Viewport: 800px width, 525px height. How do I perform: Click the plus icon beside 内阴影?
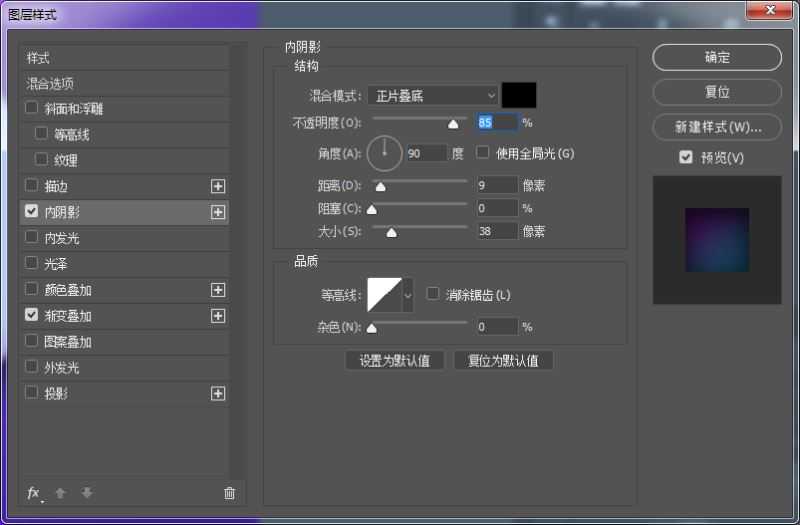217,212
